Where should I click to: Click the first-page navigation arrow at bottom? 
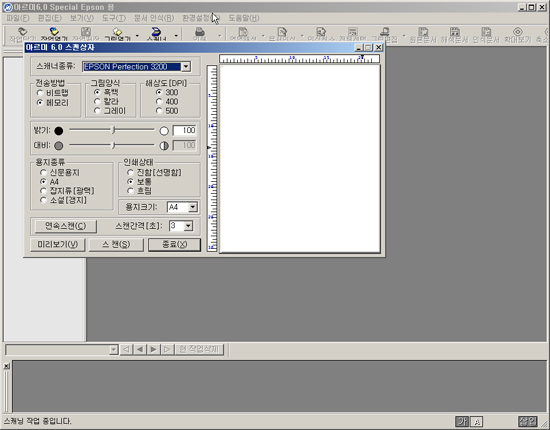(x=126, y=349)
